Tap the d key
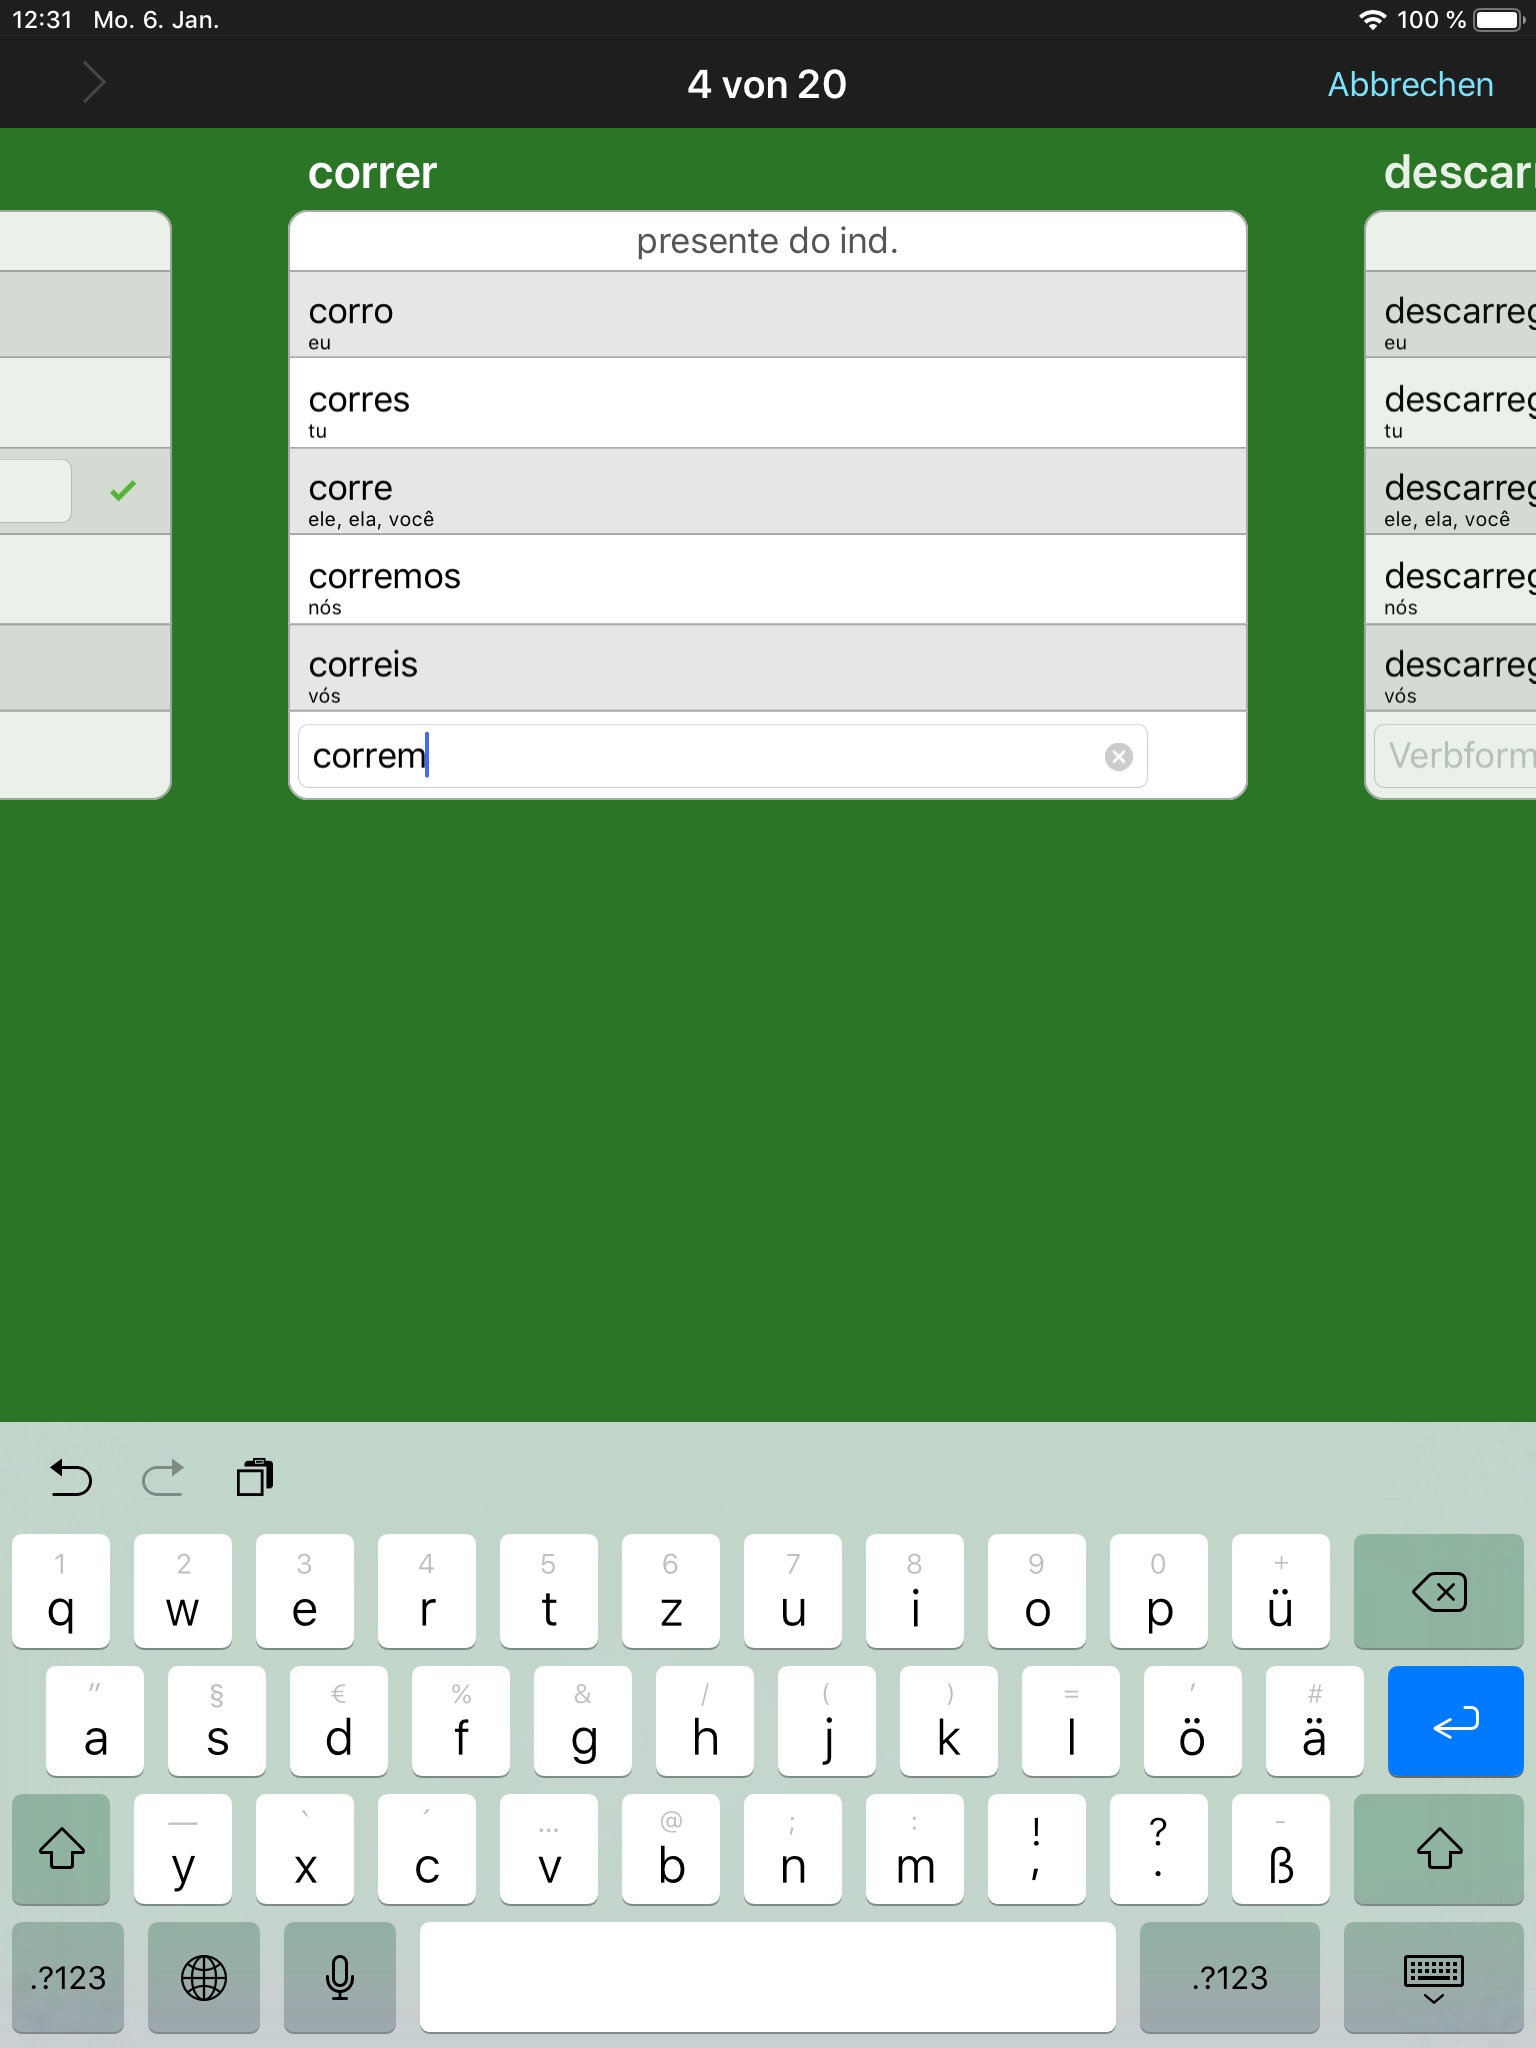Image resolution: width=1536 pixels, height=2048 pixels. (339, 1721)
